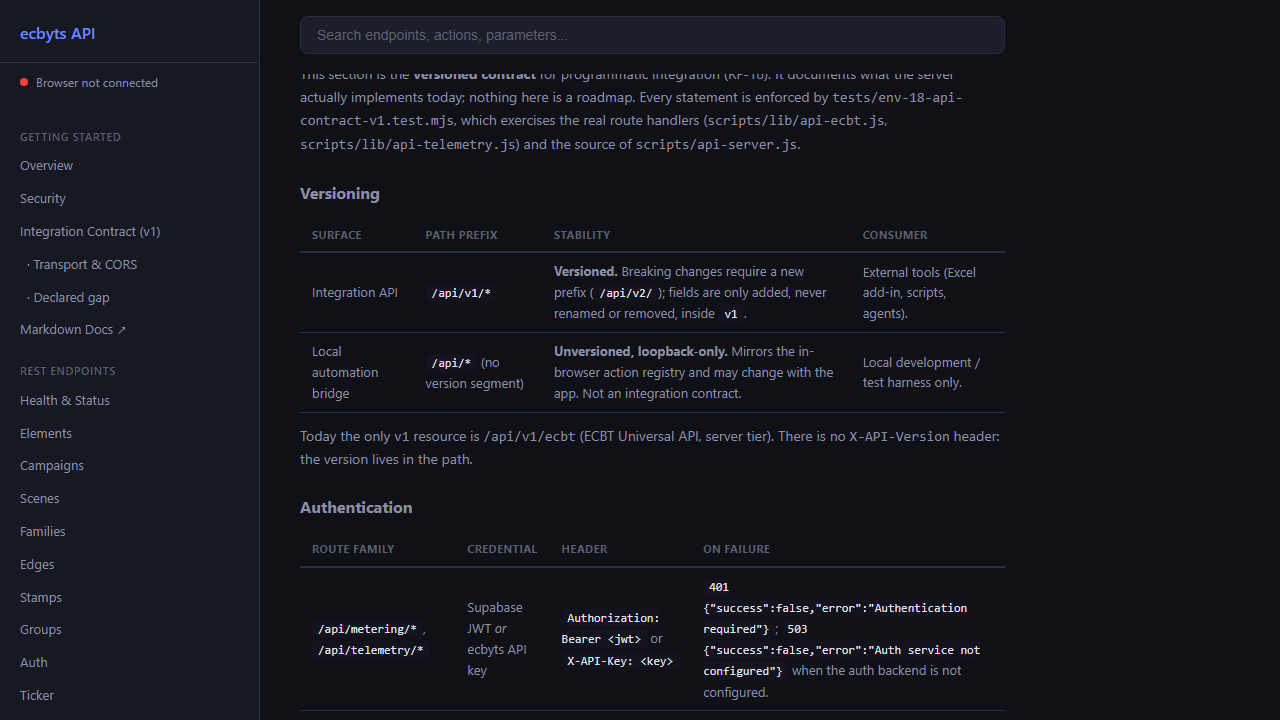Select Integration Contract (v1) in sidebar
1280x720 pixels.
click(x=90, y=231)
